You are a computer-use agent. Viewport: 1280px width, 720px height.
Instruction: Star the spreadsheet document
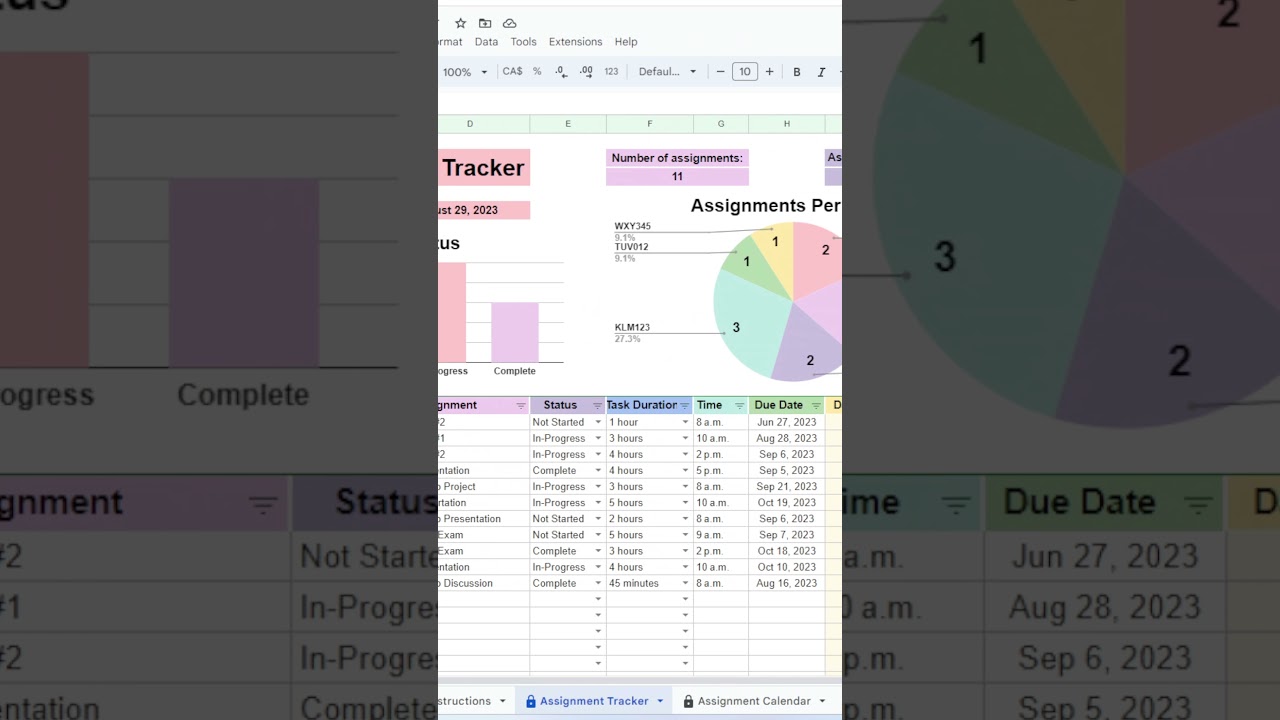[x=461, y=23]
